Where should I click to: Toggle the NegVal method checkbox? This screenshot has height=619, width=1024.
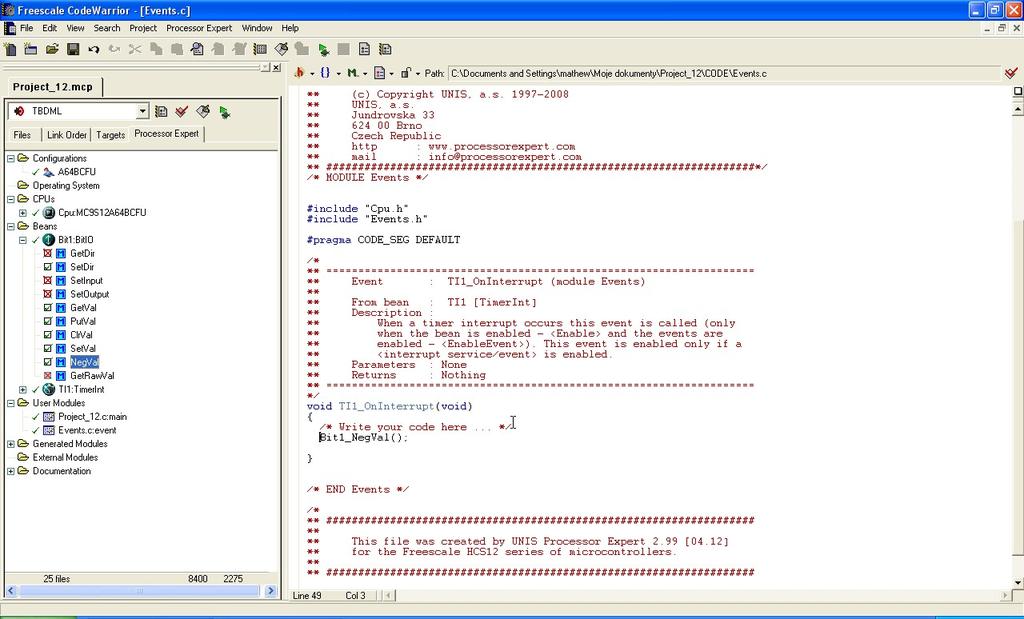(48, 362)
